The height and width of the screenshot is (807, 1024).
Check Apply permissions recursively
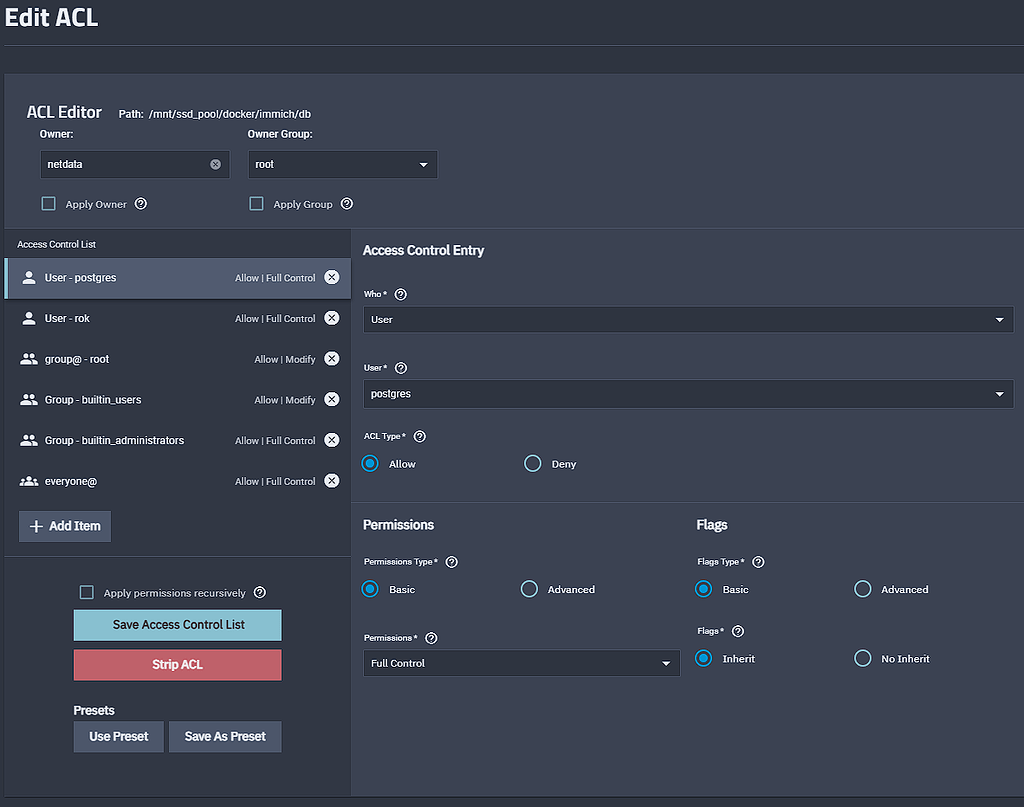pyautogui.click(x=86, y=593)
